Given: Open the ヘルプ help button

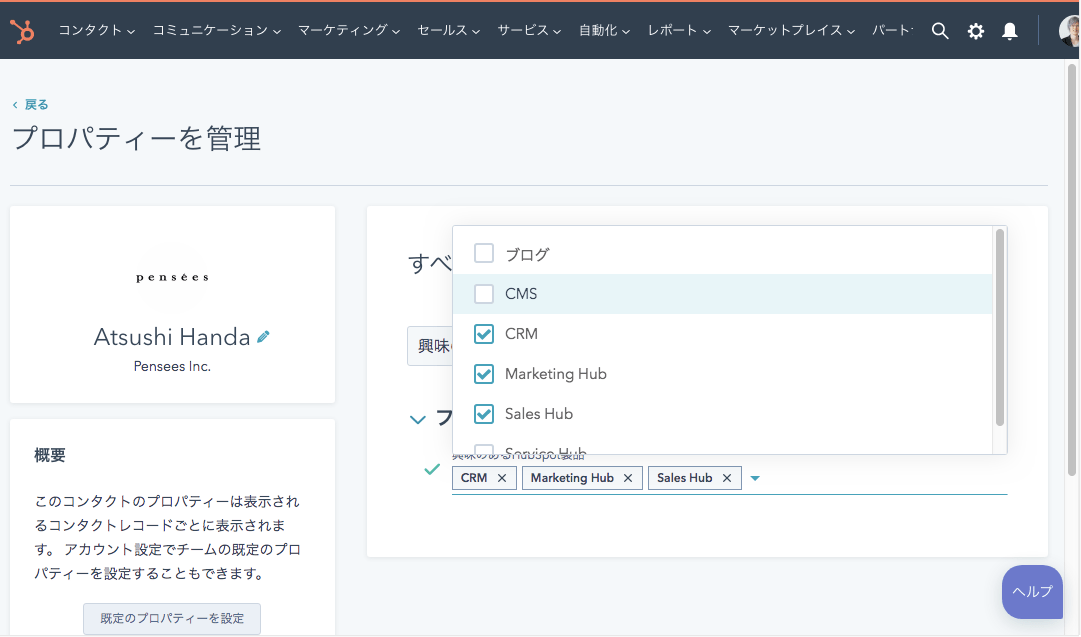Looking at the screenshot, I should point(1032,591).
